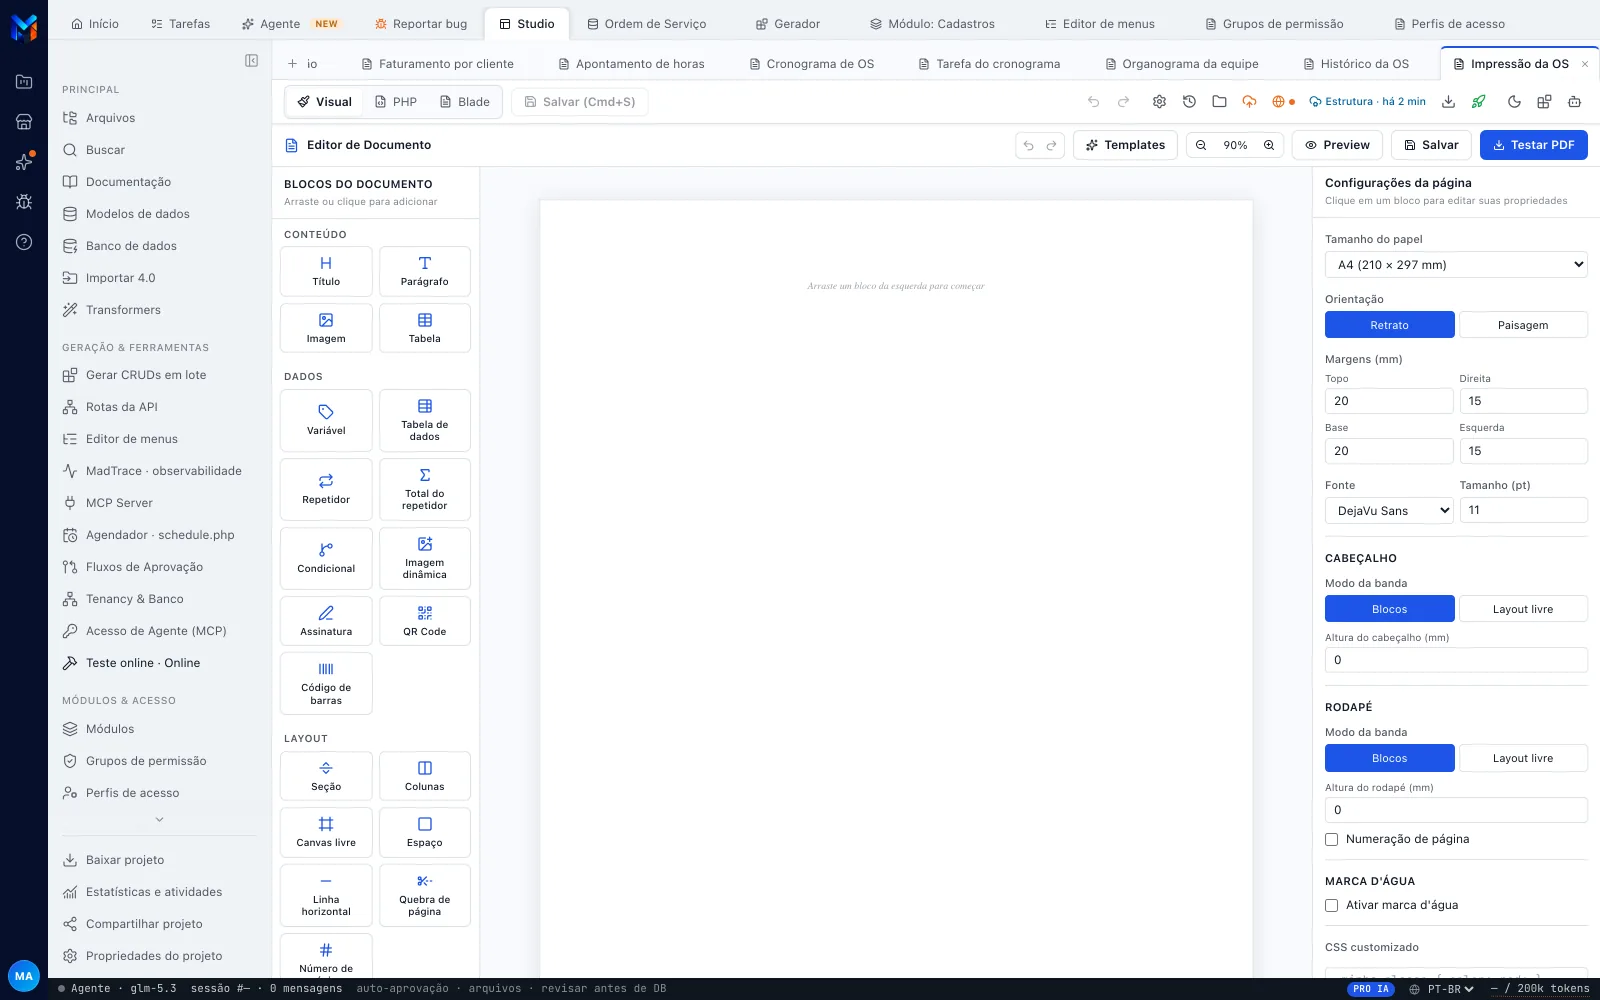The width and height of the screenshot is (1600, 1000).
Task: Close the Impressão da OS tab
Action: tap(1584, 64)
